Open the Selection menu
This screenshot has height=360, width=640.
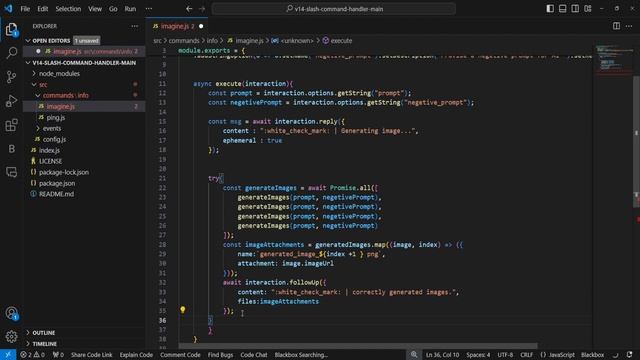pyautogui.click(x=68, y=9)
